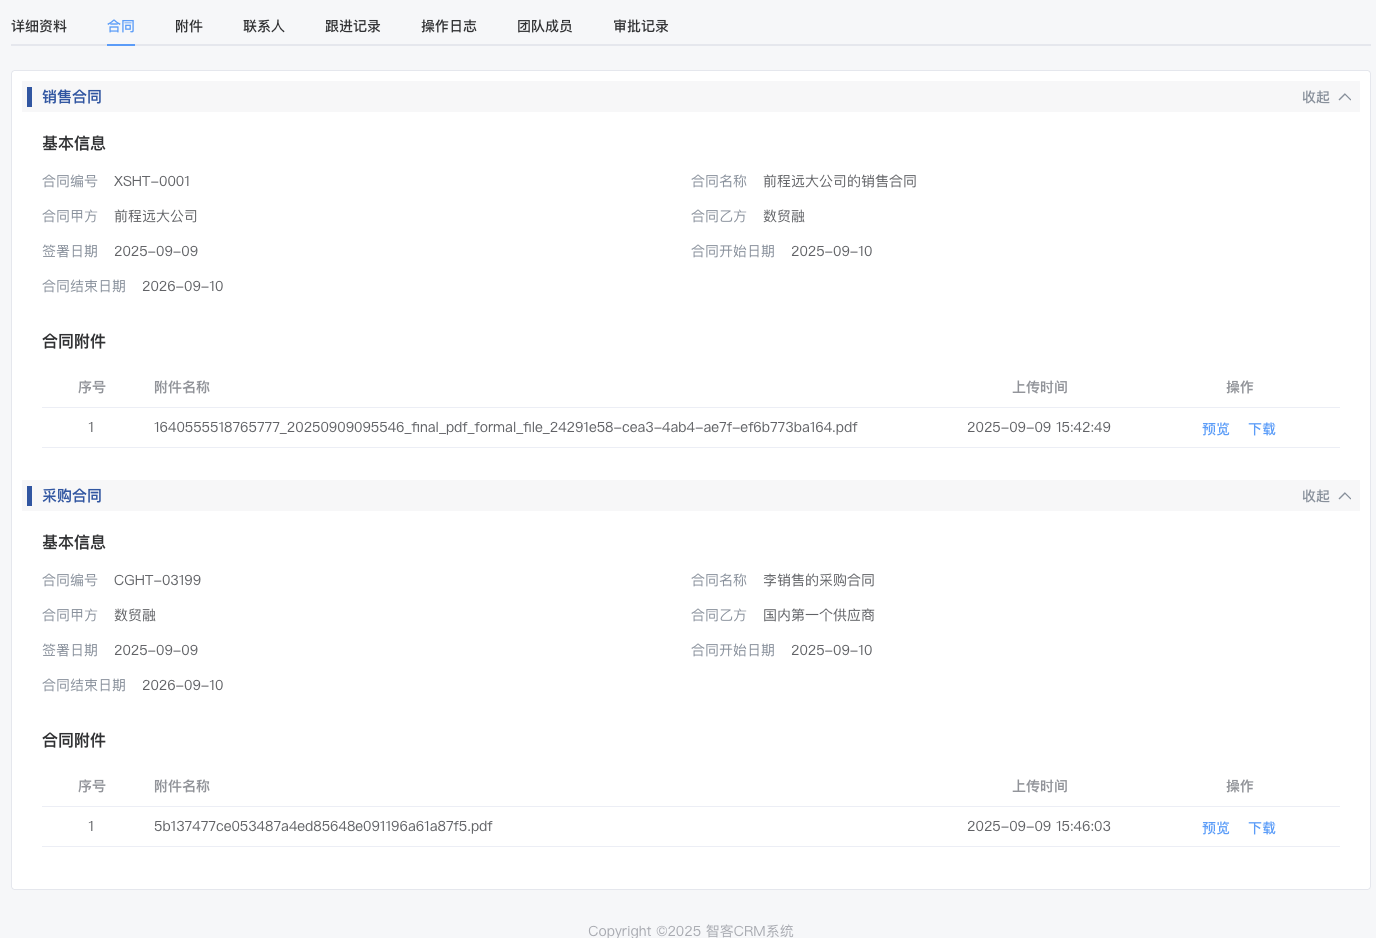Viewport: 1376px width, 938px height.
Task: Download the purchase contract PDF attachment
Action: pyautogui.click(x=1262, y=828)
